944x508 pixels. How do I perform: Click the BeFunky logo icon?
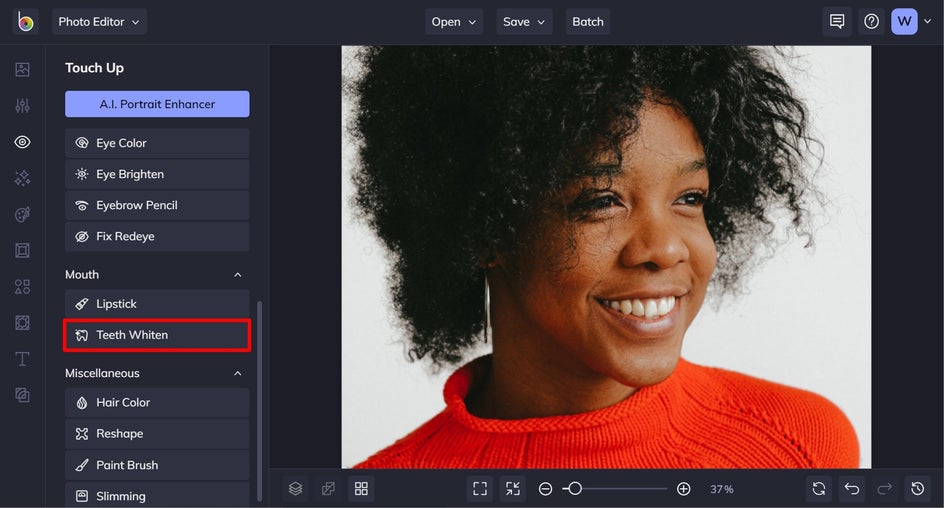(x=25, y=22)
